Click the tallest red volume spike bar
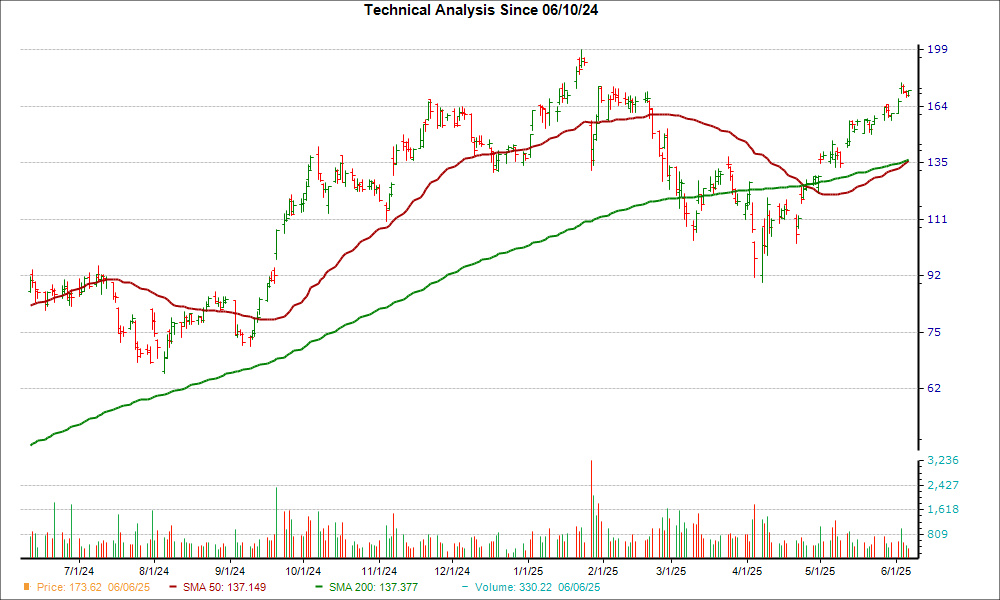This screenshot has height=600, width=1000. (592, 509)
